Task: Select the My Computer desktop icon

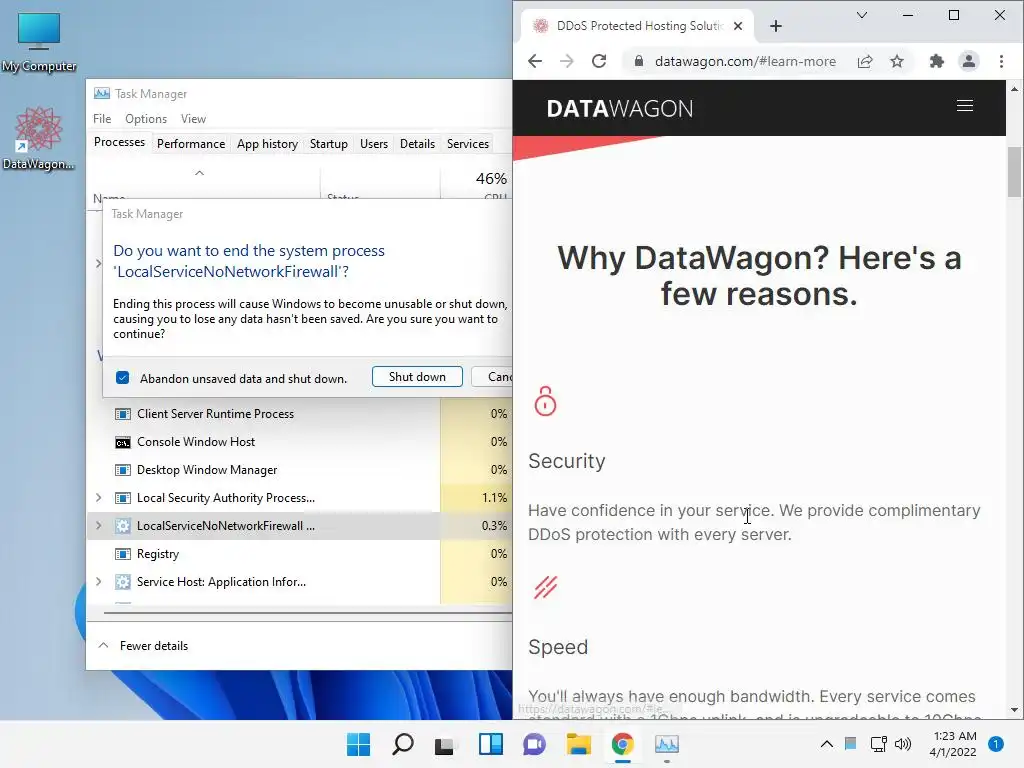Action: [39, 42]
